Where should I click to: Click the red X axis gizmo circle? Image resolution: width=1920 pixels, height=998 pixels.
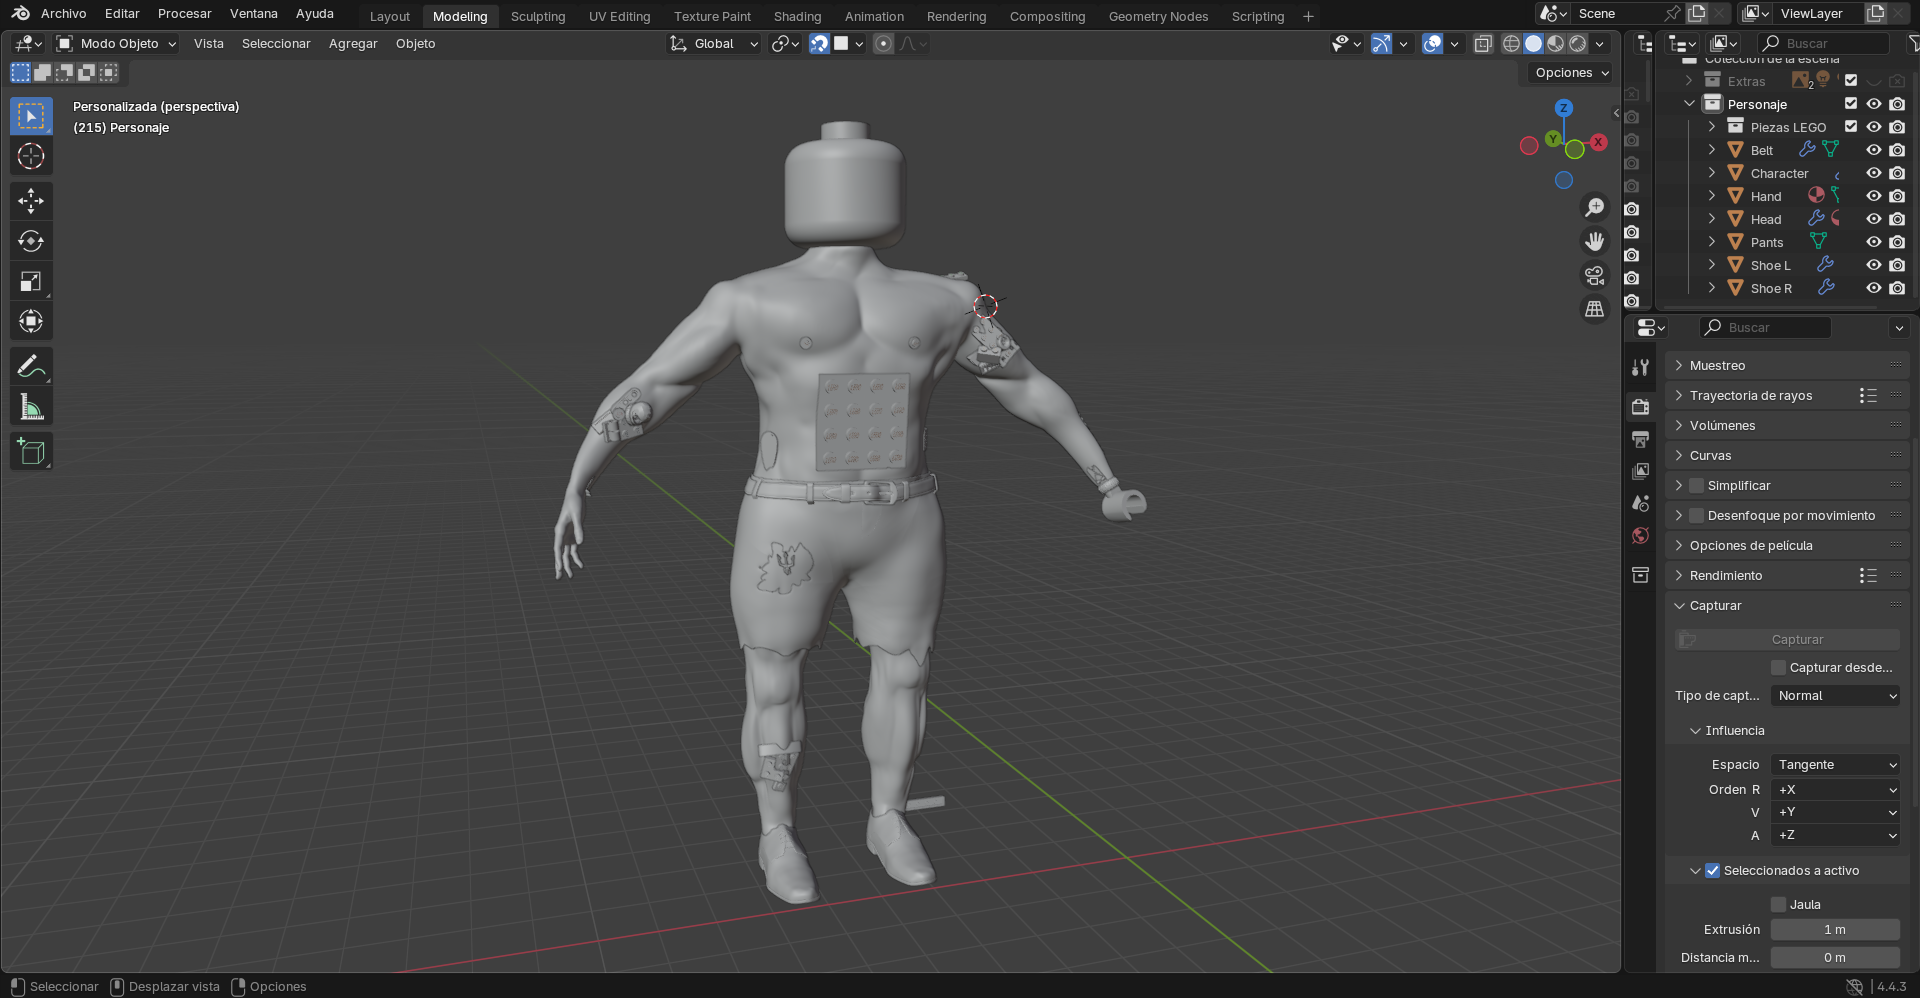(1599, 142)
